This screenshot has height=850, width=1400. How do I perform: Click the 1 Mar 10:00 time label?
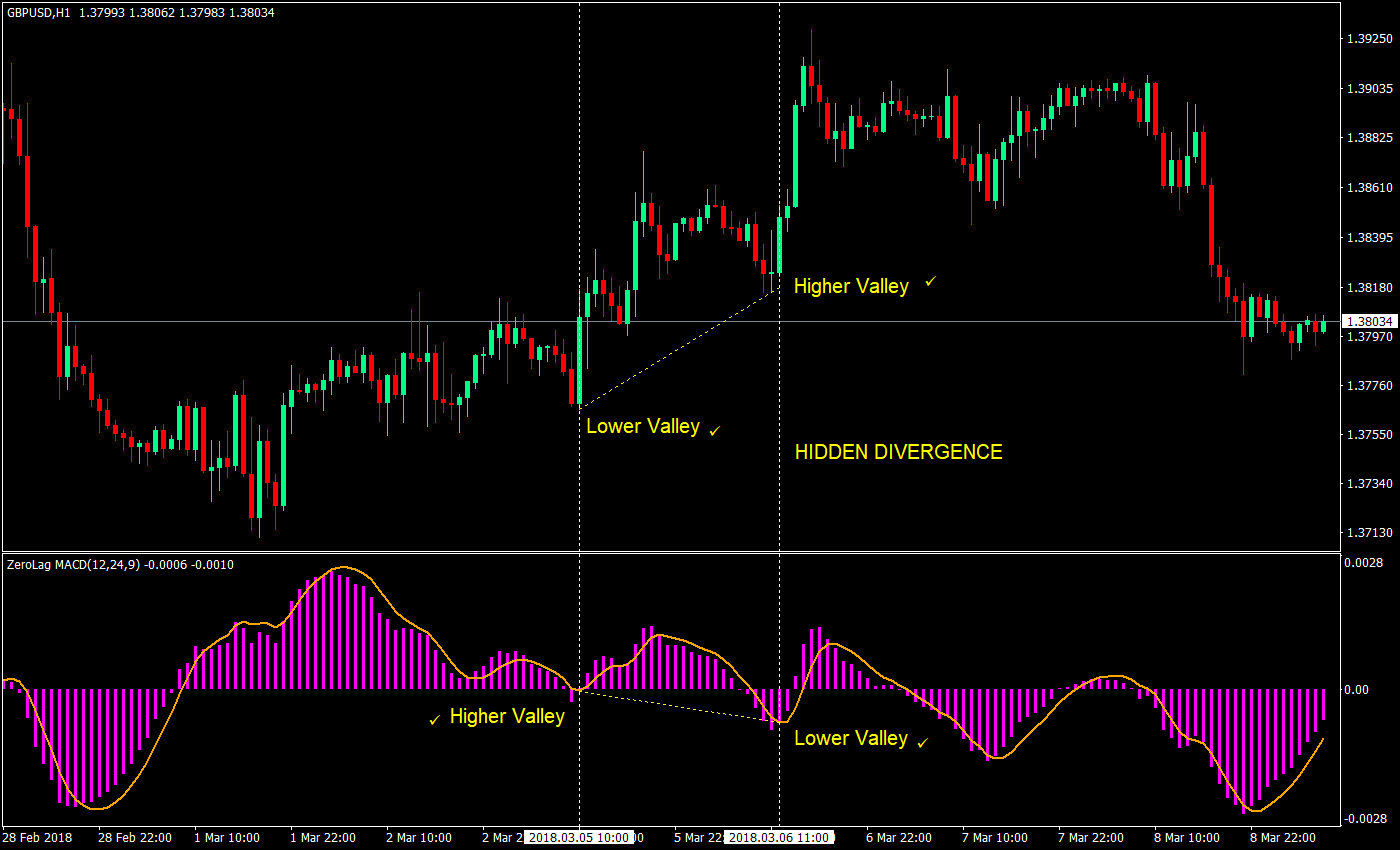(x=226, y=838)
